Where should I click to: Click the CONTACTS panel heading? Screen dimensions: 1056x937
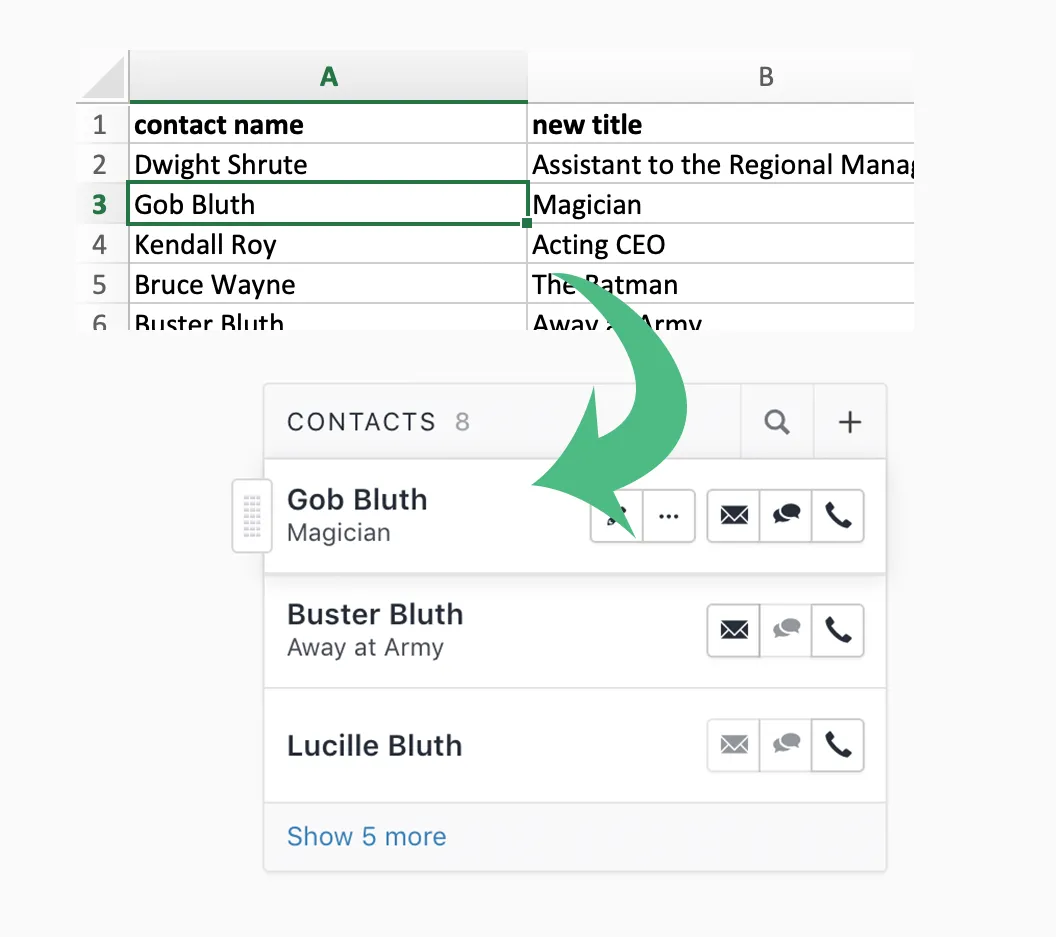coord(362,422)
